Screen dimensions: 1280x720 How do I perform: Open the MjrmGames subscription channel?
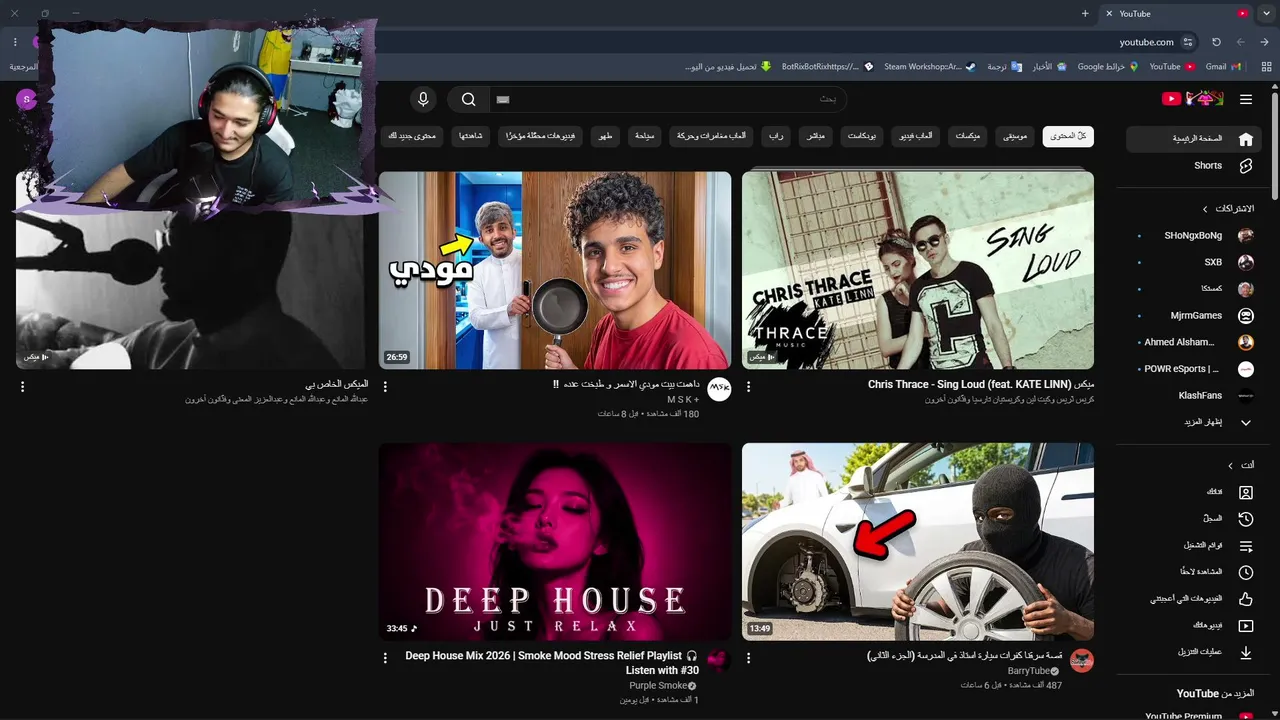click(x=1194, y=316)
